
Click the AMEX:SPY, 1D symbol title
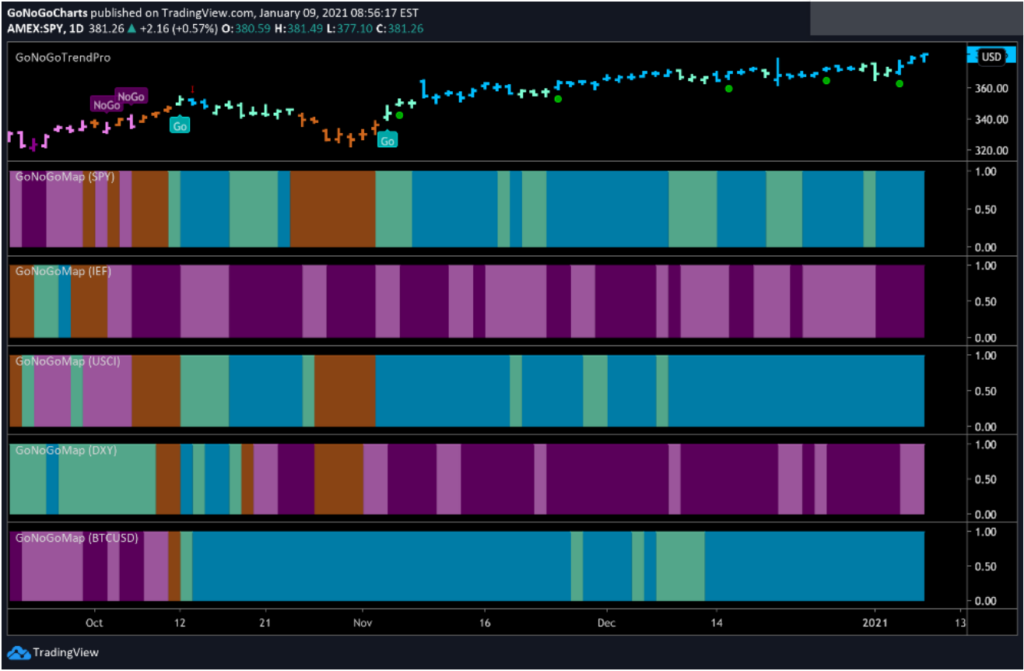click(x=41, y=28)
